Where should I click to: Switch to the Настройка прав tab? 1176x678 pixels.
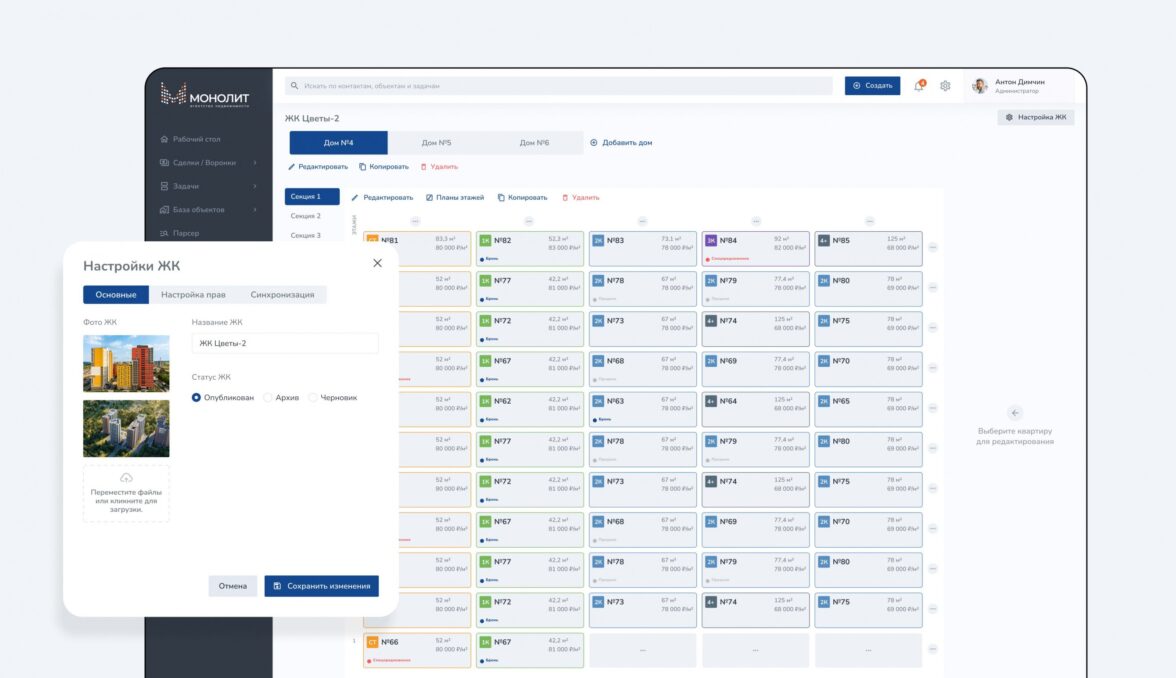[x=193, y=295]
